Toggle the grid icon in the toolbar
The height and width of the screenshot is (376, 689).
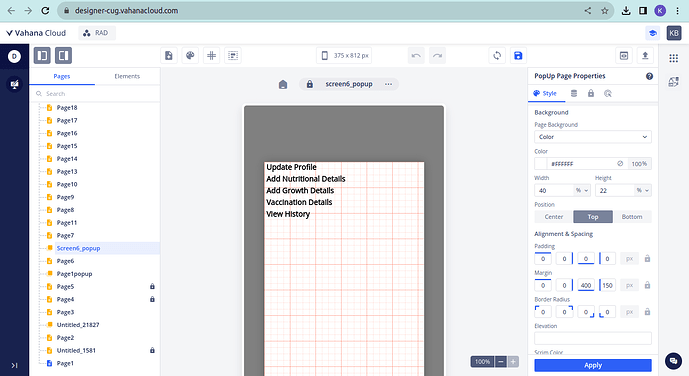[212, 55]
